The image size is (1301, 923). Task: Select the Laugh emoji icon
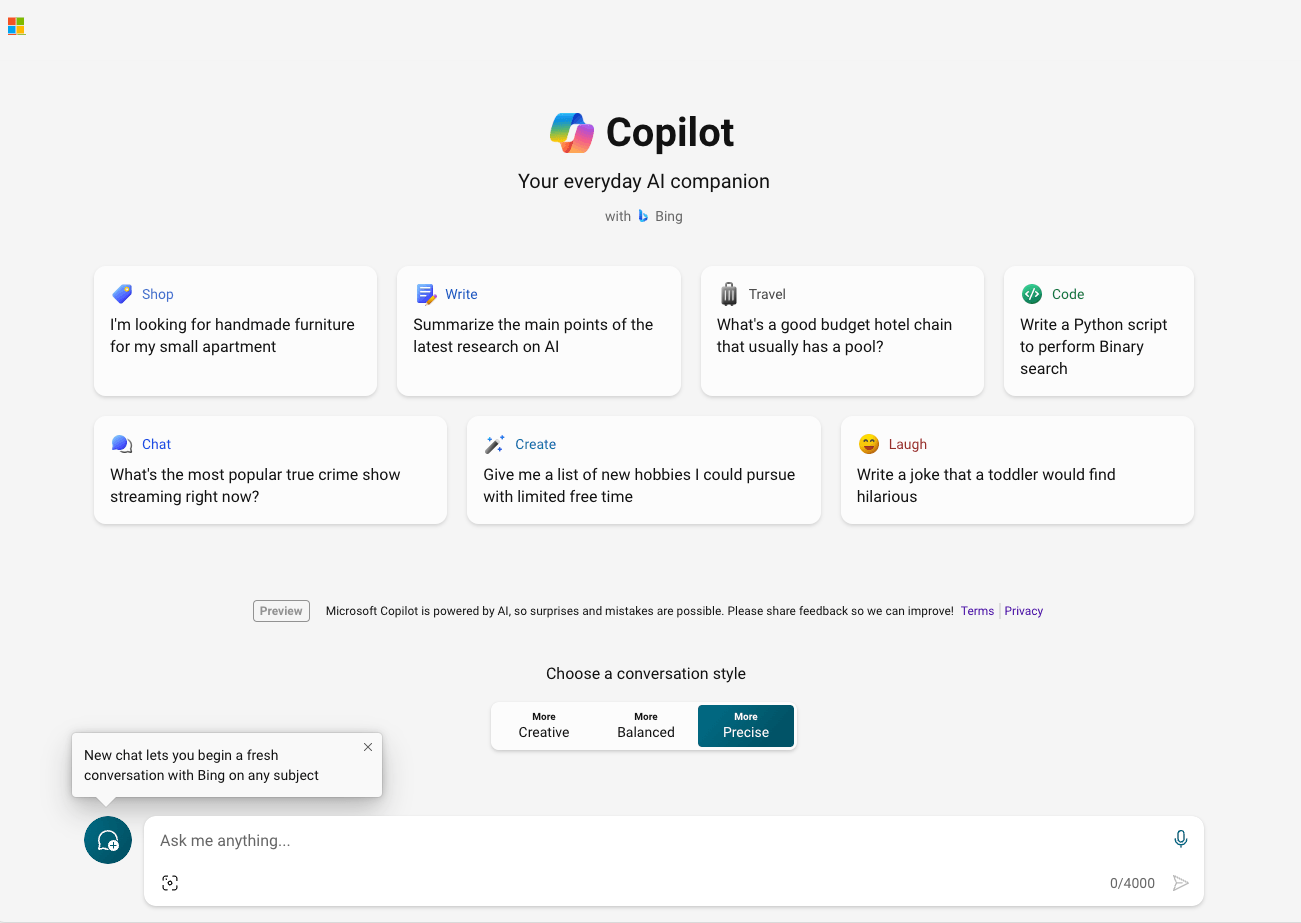click(x=868, y=443)
